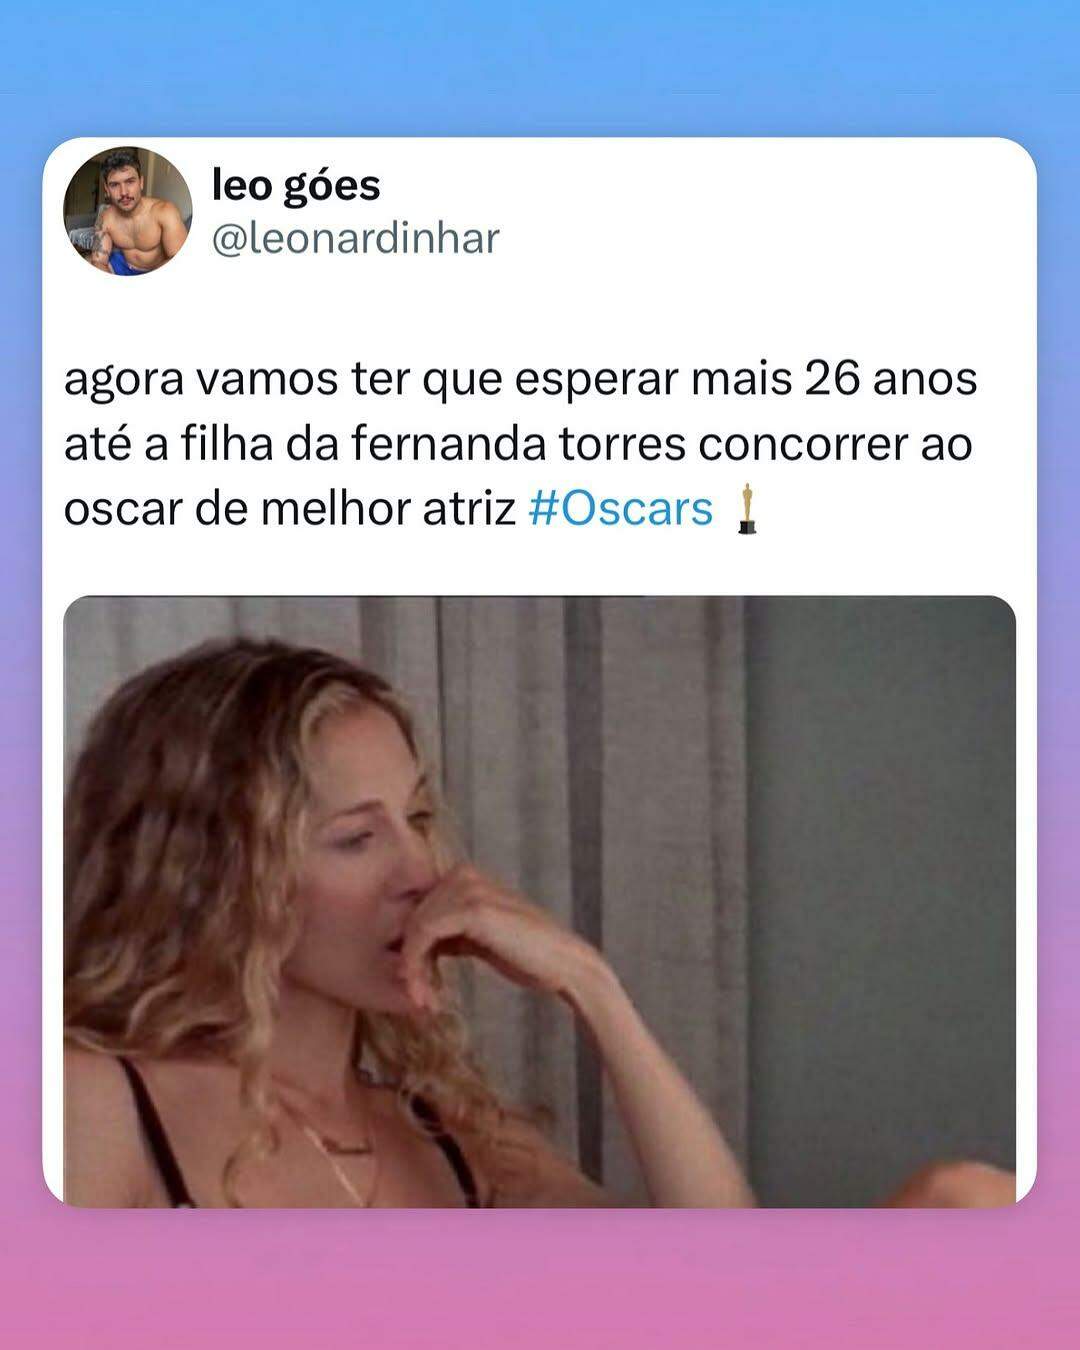The height and width of the screenshot is (1350, 1080).
Task: Select the number "26" in tweet text
Action: tap(832, 379)
